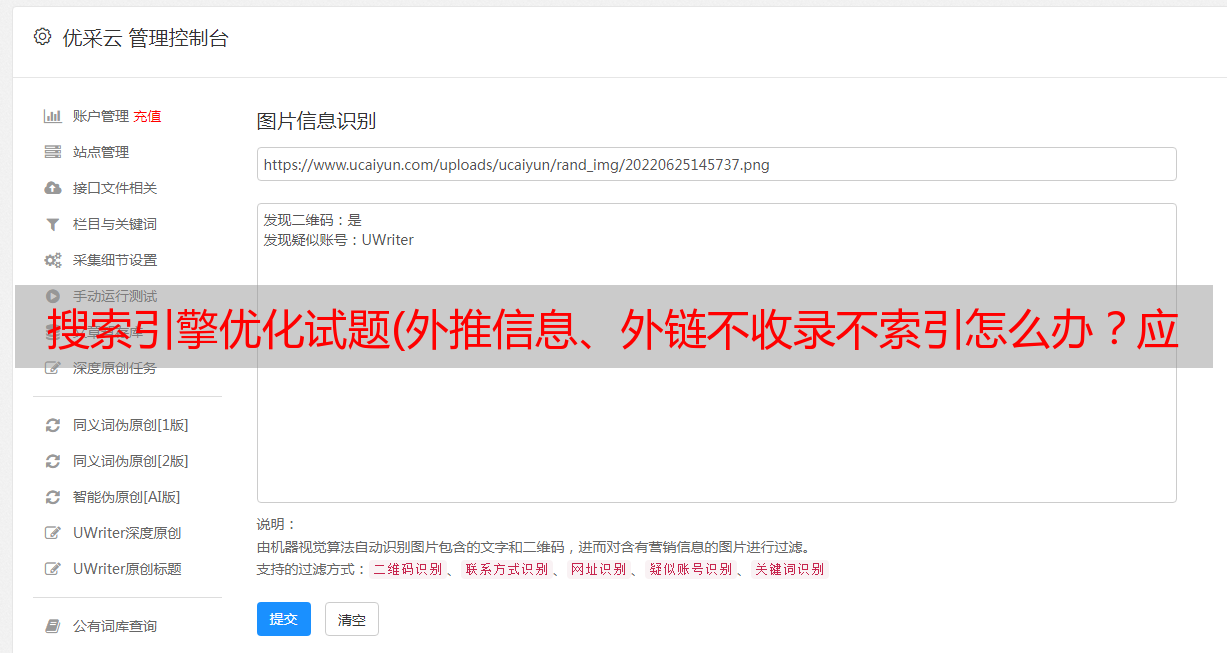Click the filter icon for 栏目与关键词

[x=53, y=224]
